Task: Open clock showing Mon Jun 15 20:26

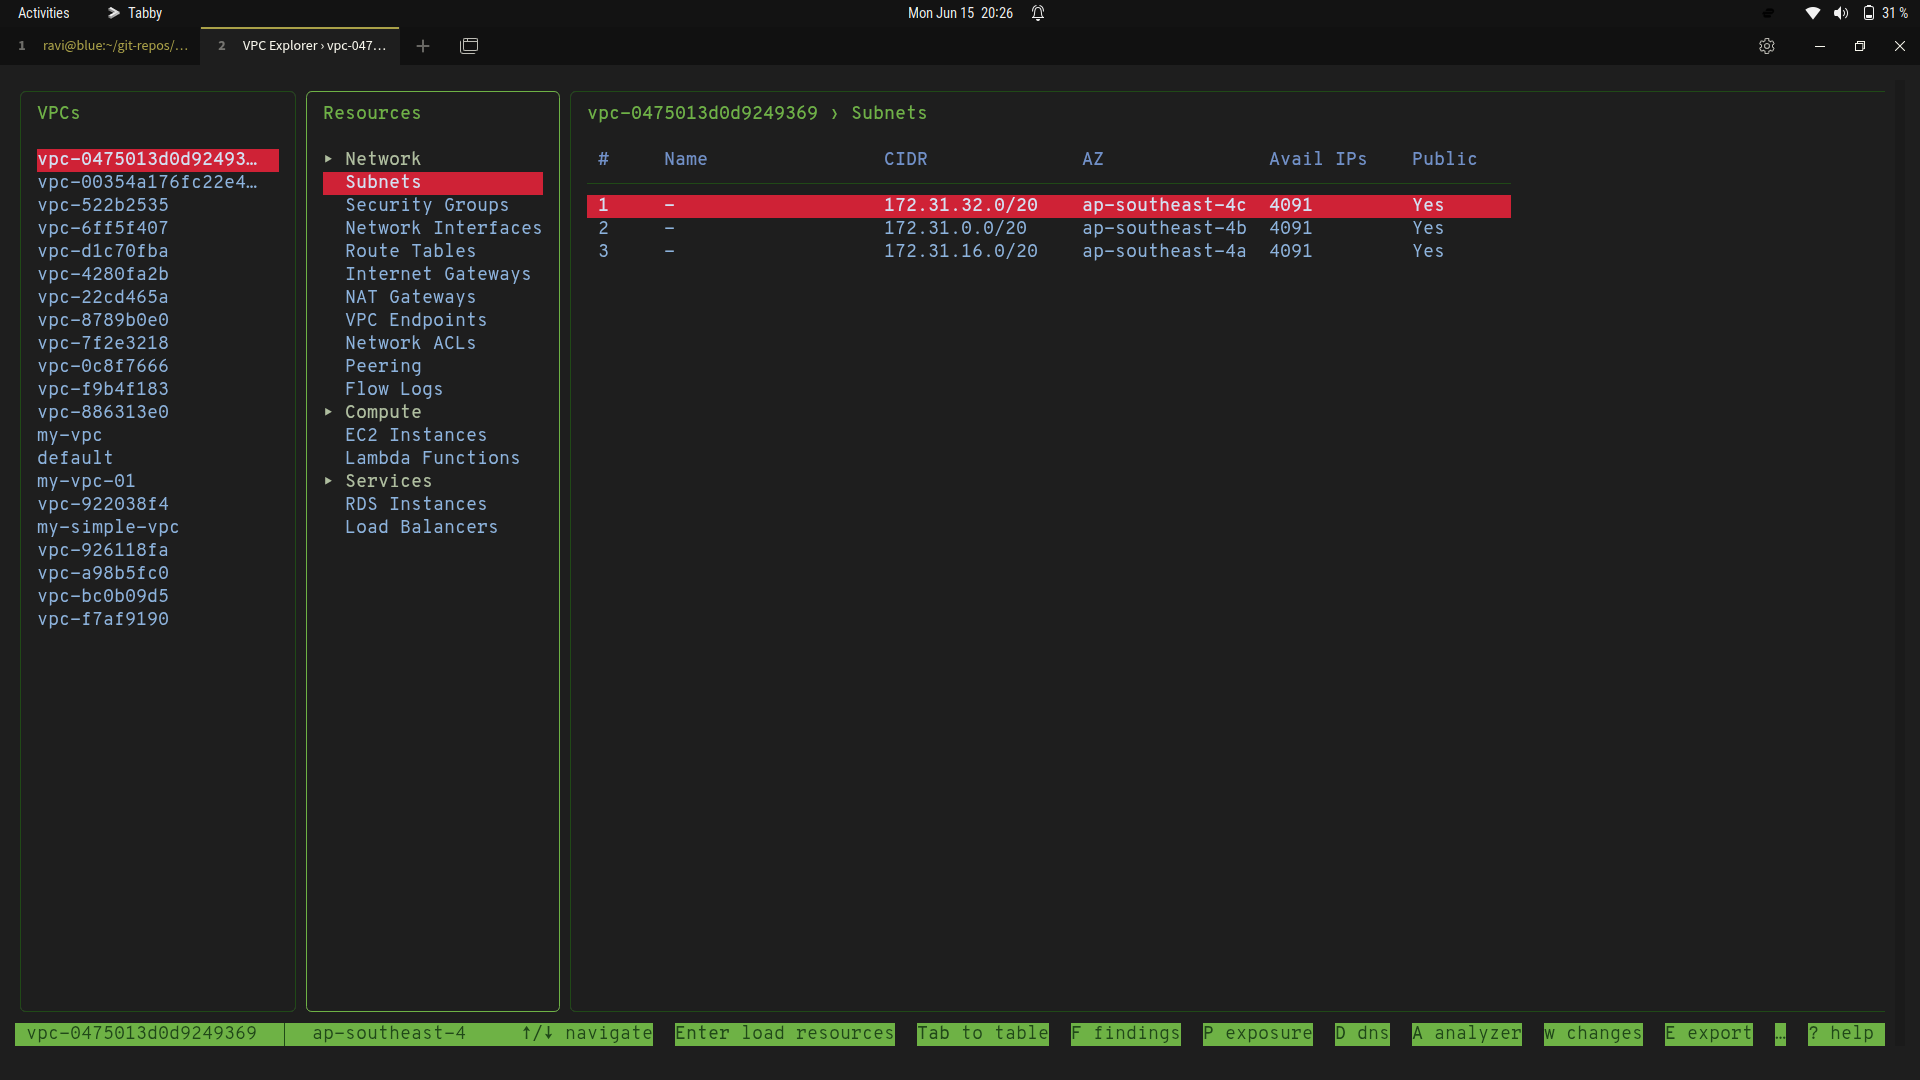Action: (960, 13)
